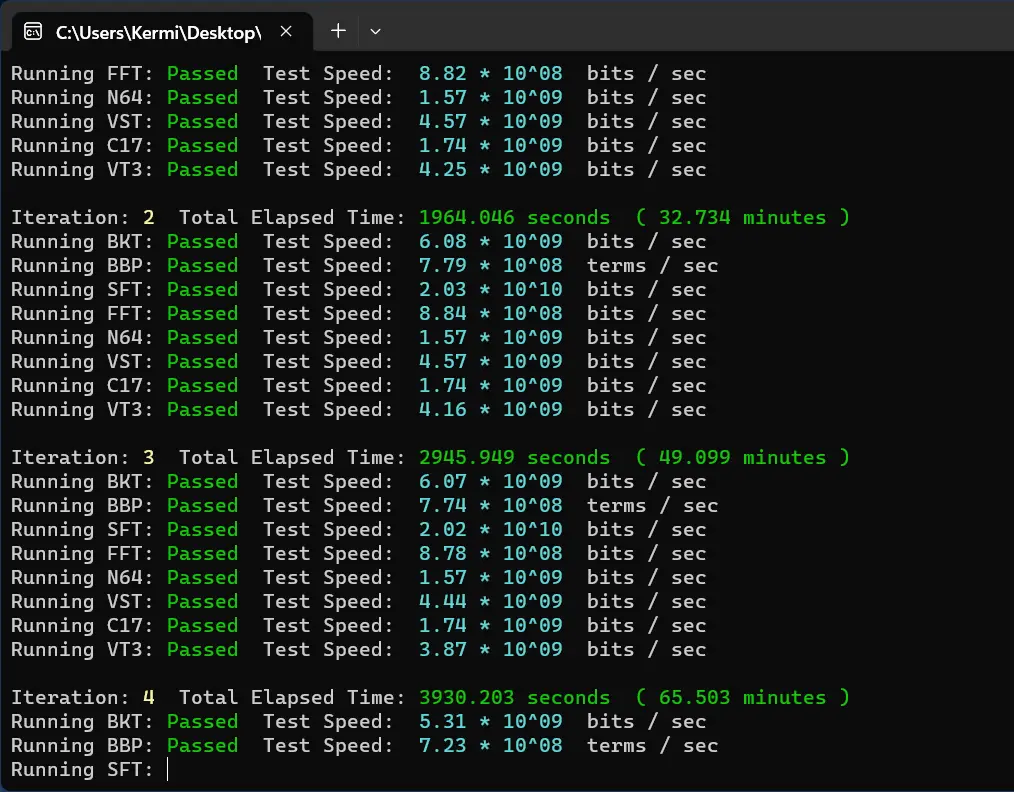This screenshot has height=792, width=1014.
Task: Click the "2.02 * 10^10" speed value
Action: [490, 529]
